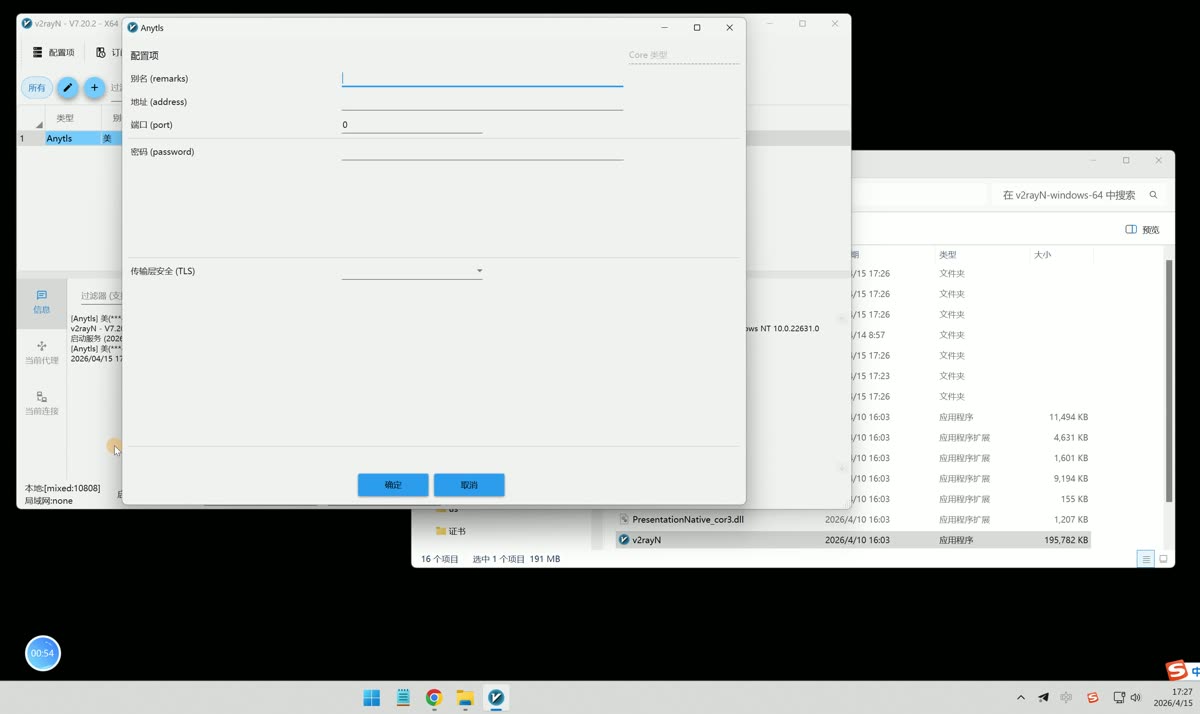The width and height of the screenshot is (1200, 714).
Task: Click the Sogou input tray icon
Action: (x=1092, y=698)
